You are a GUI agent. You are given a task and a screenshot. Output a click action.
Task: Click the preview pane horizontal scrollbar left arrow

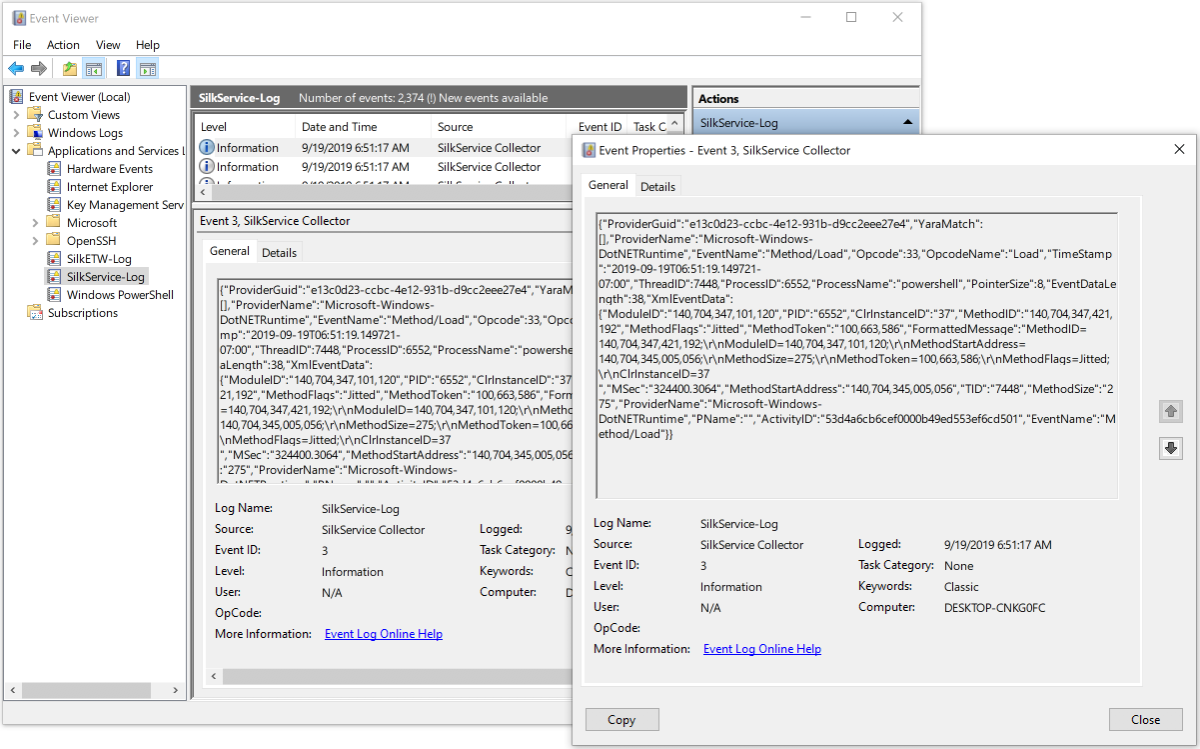[214, 676]
